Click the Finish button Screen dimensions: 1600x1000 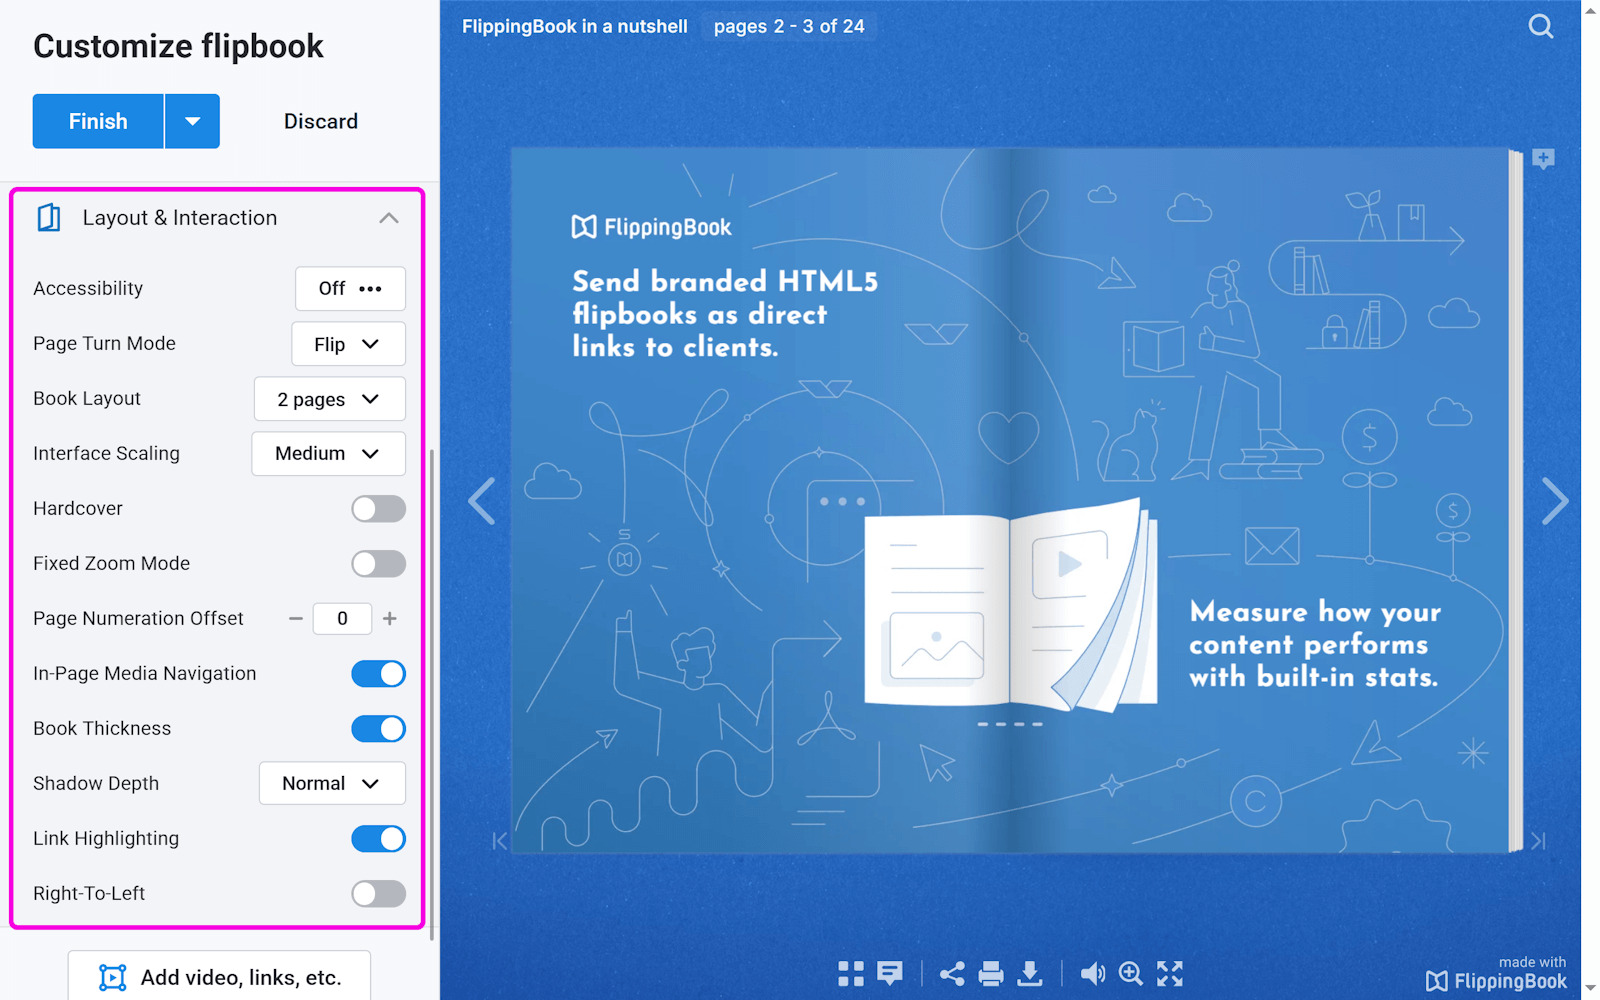point(98,121)
